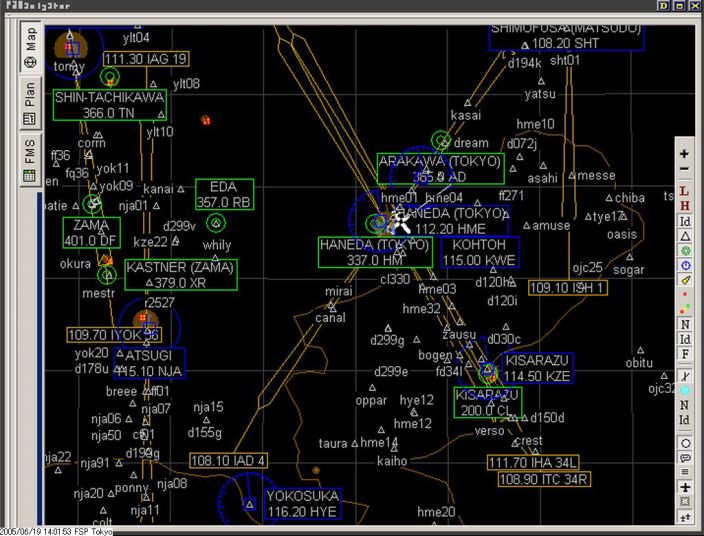Click the square frame toolbar icon
Screen dimensions: 704x536
click(x=685, y=501)
